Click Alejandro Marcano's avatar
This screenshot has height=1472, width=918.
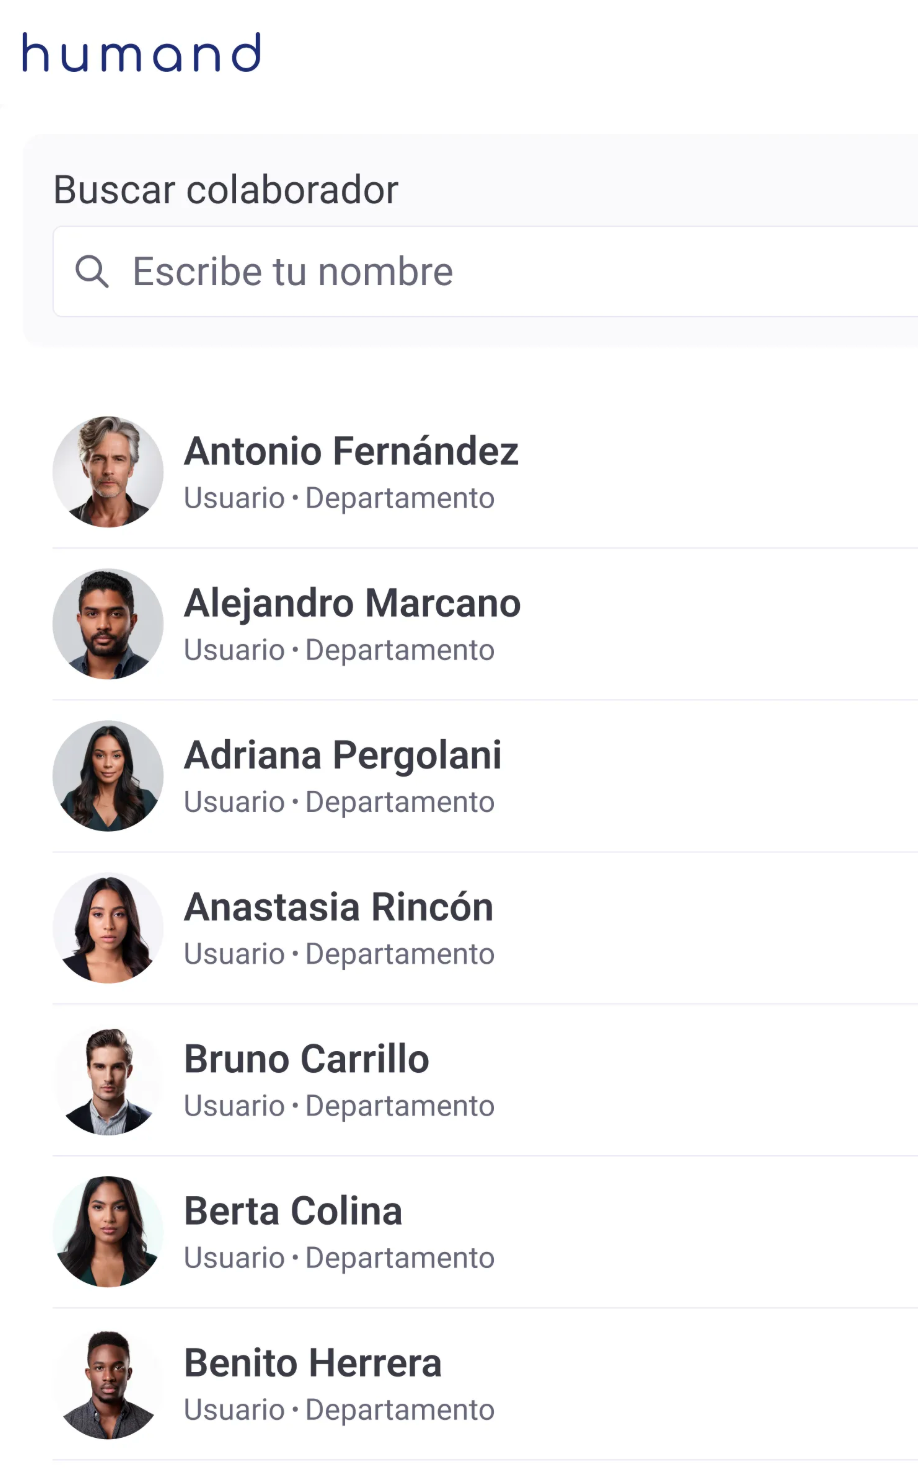pyautogui.click(x=108, y=624)
